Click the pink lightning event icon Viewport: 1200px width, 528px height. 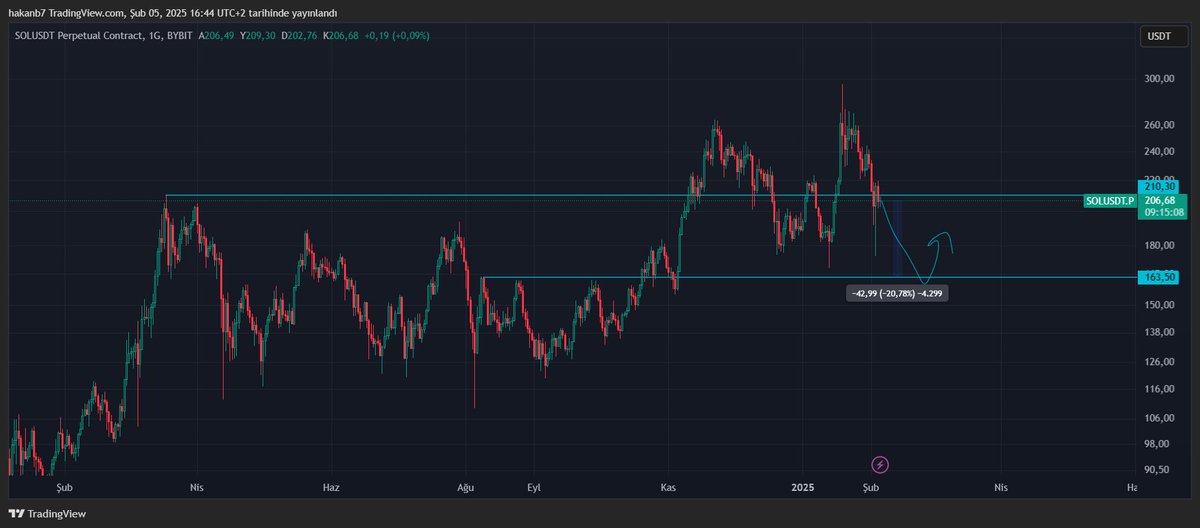(x=880, y=465)
